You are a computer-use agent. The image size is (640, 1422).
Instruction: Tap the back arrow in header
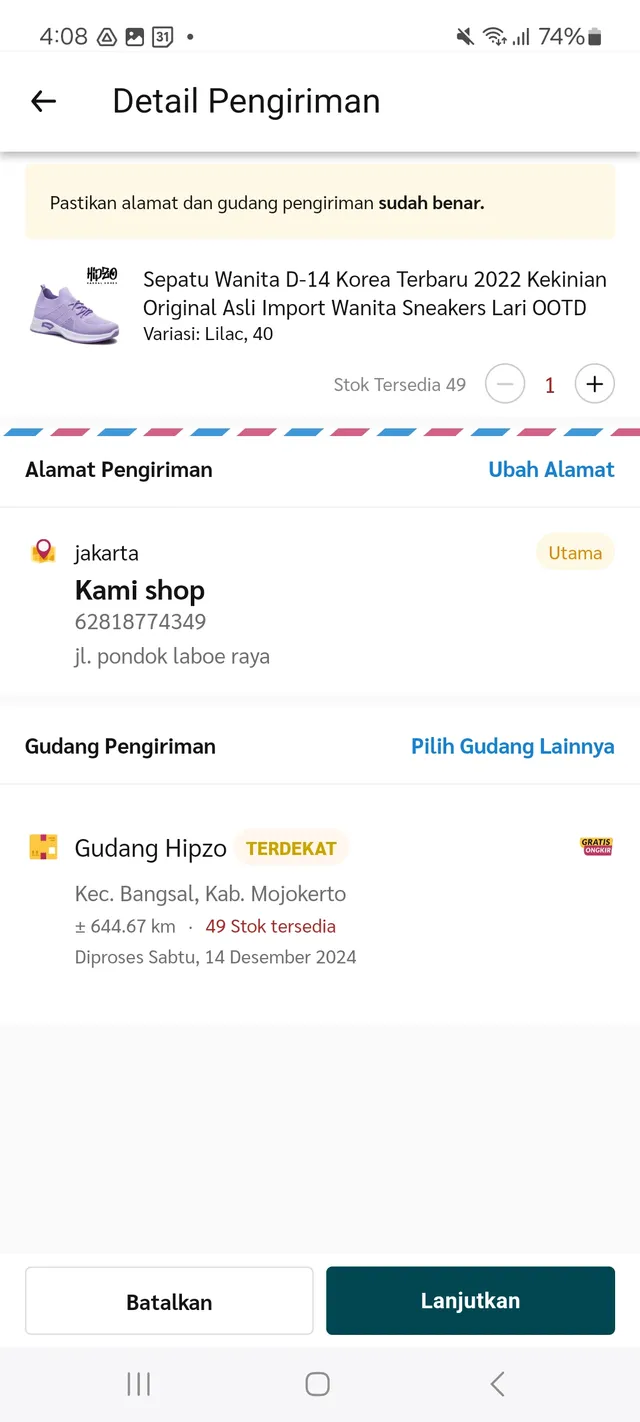[43, 101]
